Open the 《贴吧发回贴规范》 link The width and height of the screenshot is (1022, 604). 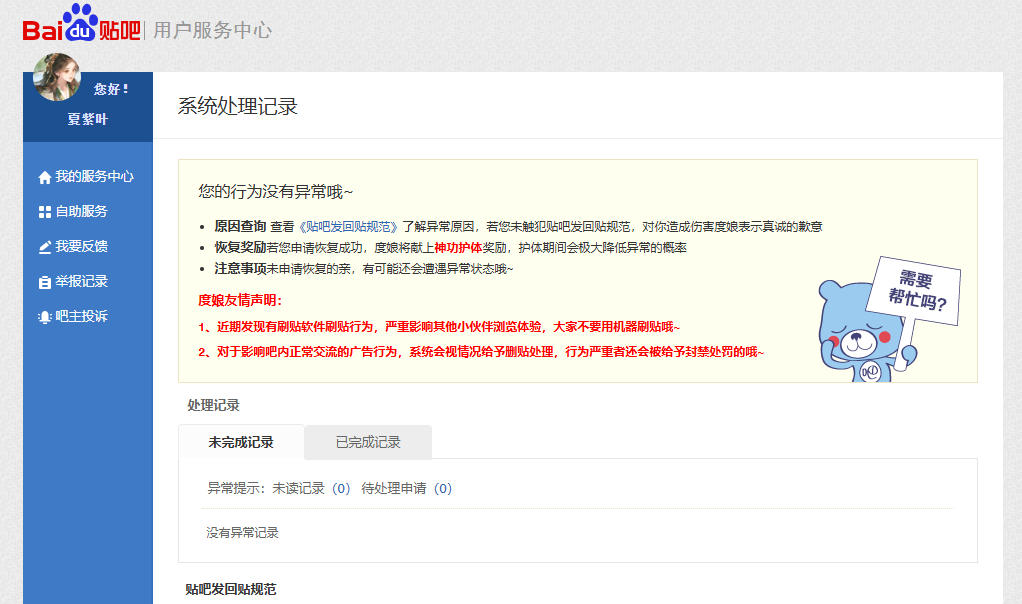(348, 227)
